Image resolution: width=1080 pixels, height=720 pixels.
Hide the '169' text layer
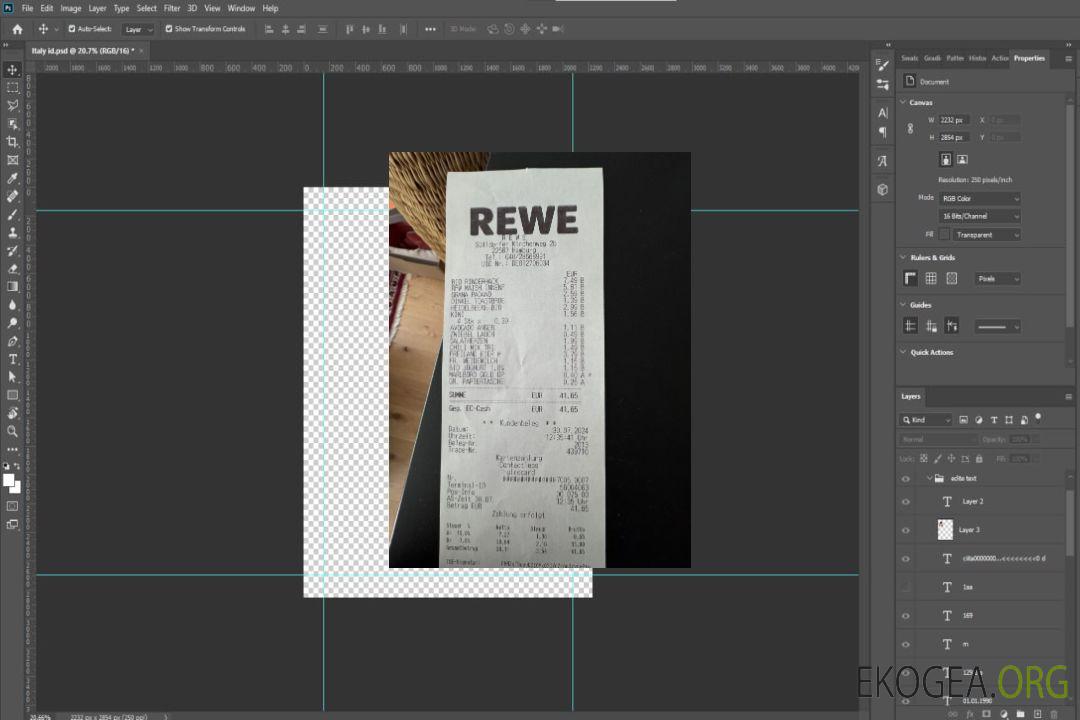906,616
